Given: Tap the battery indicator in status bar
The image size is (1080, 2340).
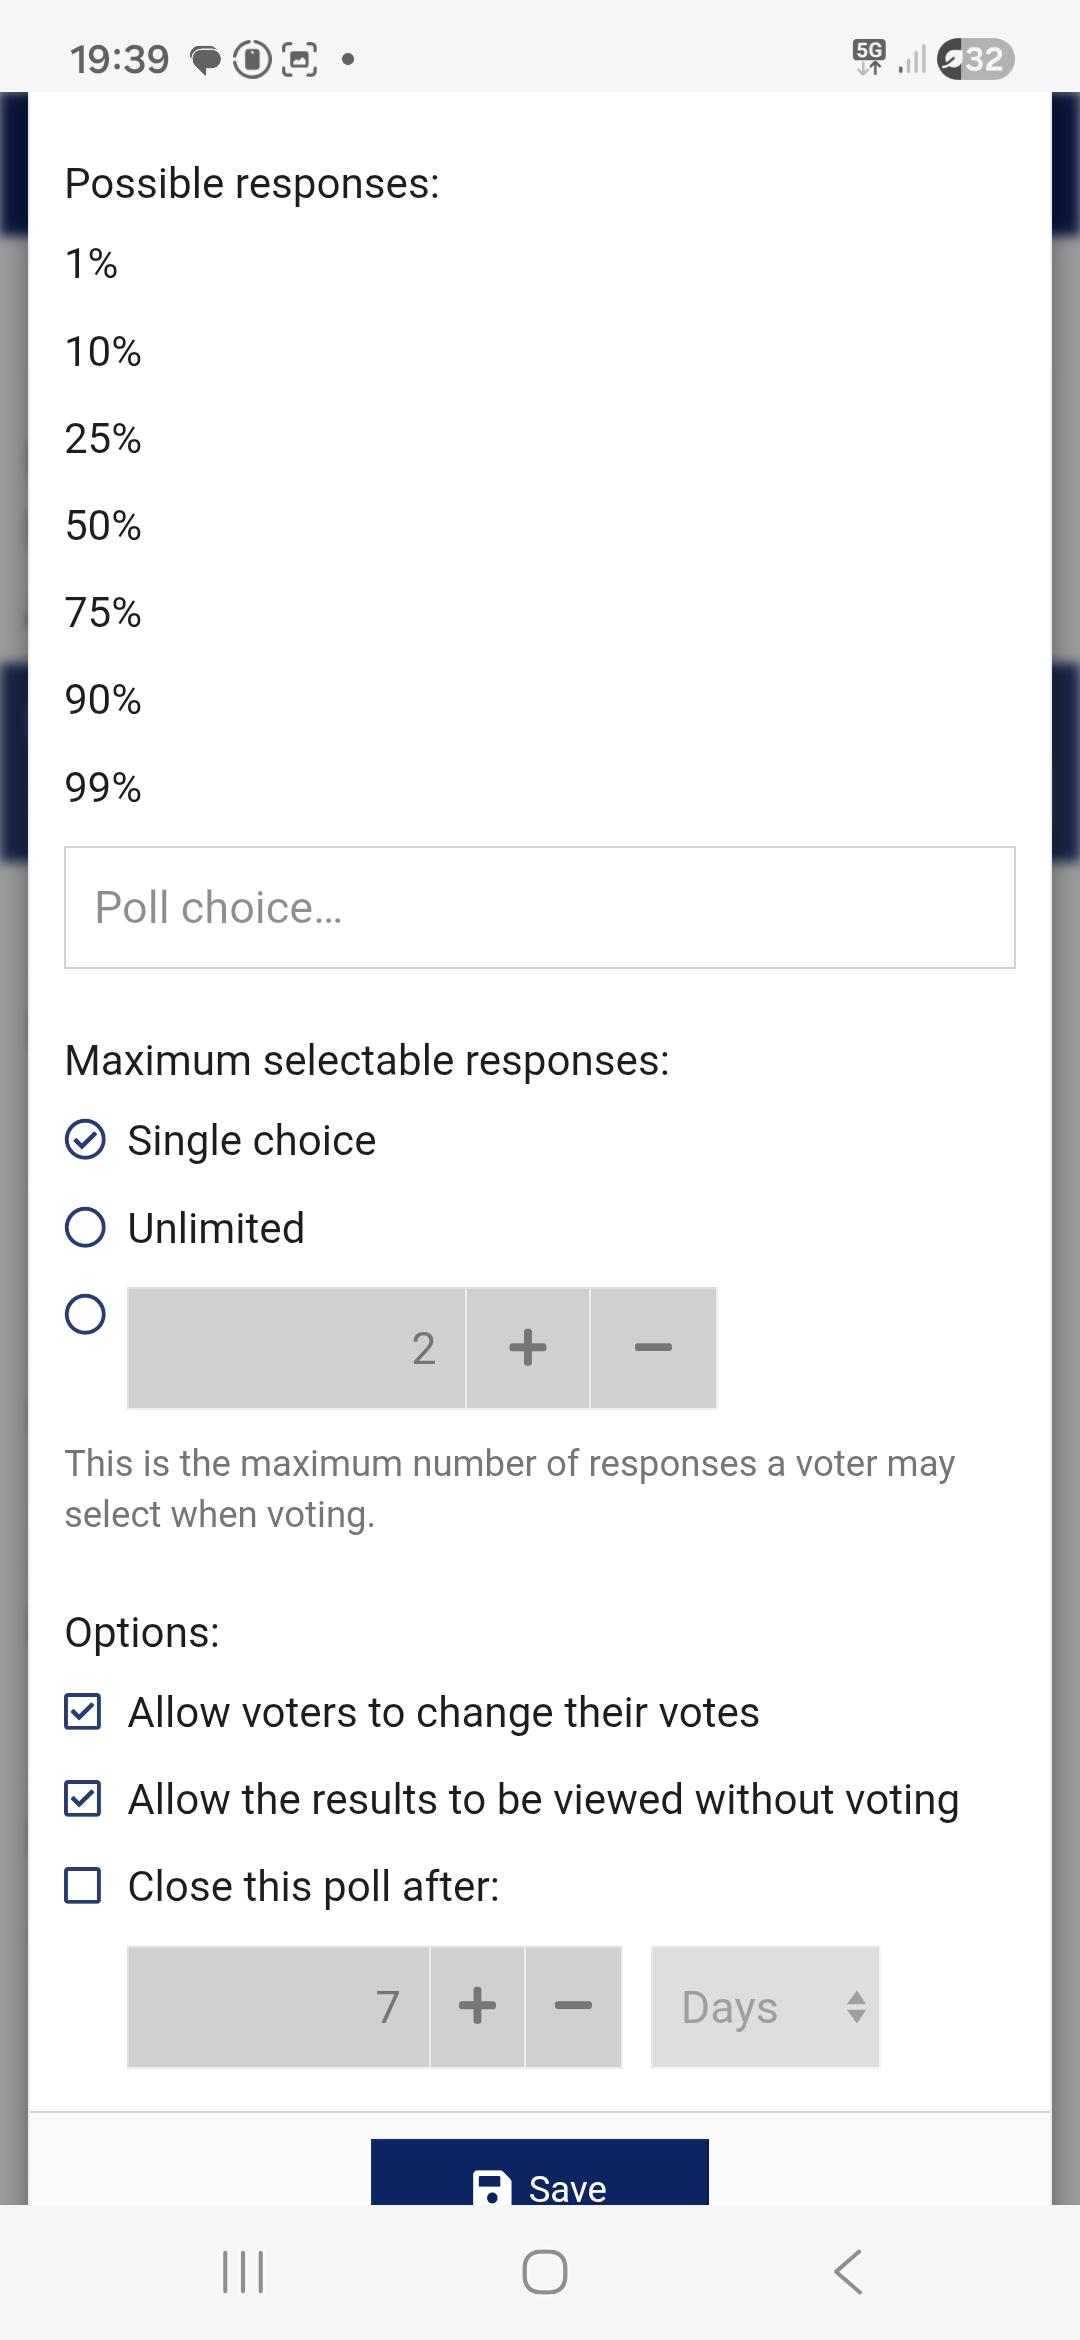Looking at the screenshot, I should (x=976, y=59).
